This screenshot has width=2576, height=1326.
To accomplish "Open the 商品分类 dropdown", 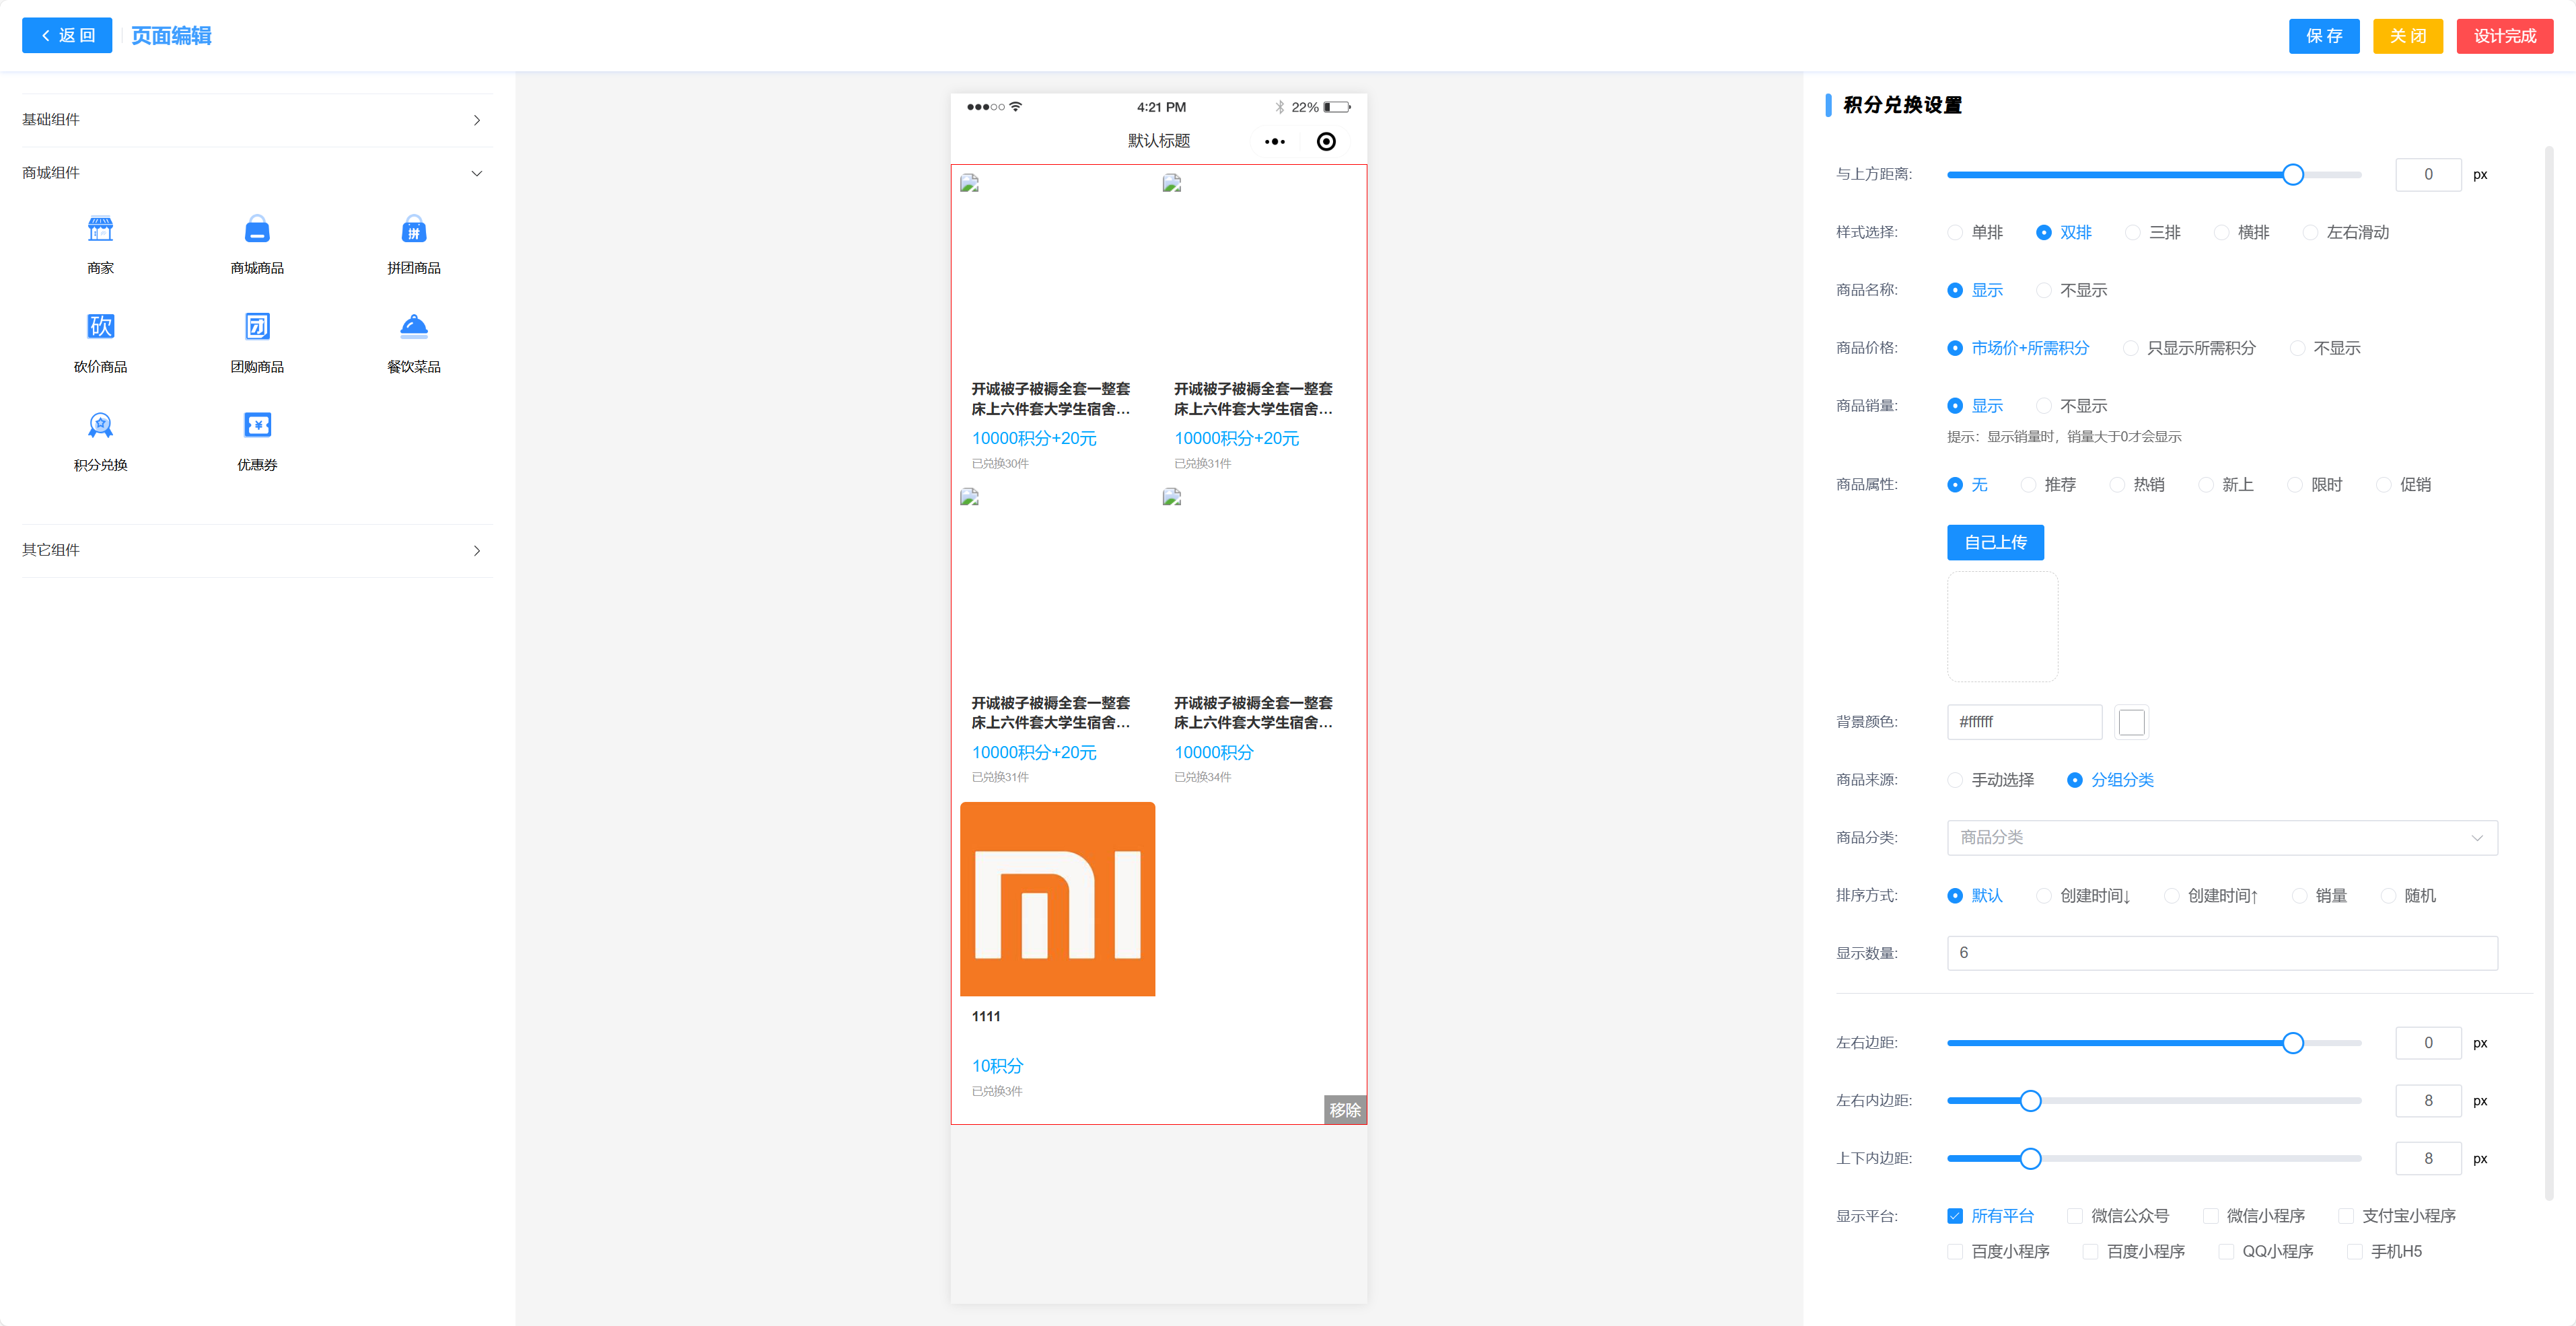I will (x=2221, y=838).
